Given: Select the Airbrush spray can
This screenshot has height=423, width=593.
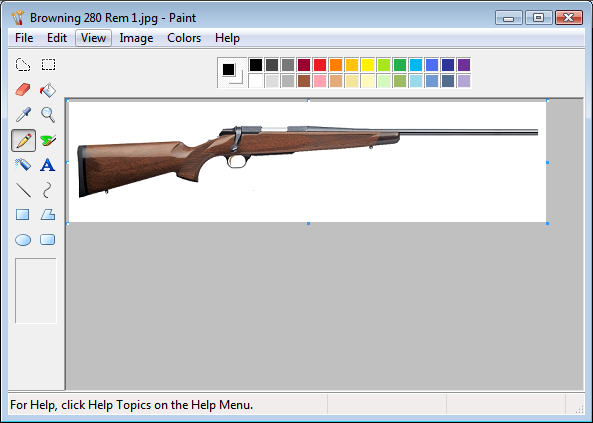Looking at the screenshot, I should click(x=23, y=165).
